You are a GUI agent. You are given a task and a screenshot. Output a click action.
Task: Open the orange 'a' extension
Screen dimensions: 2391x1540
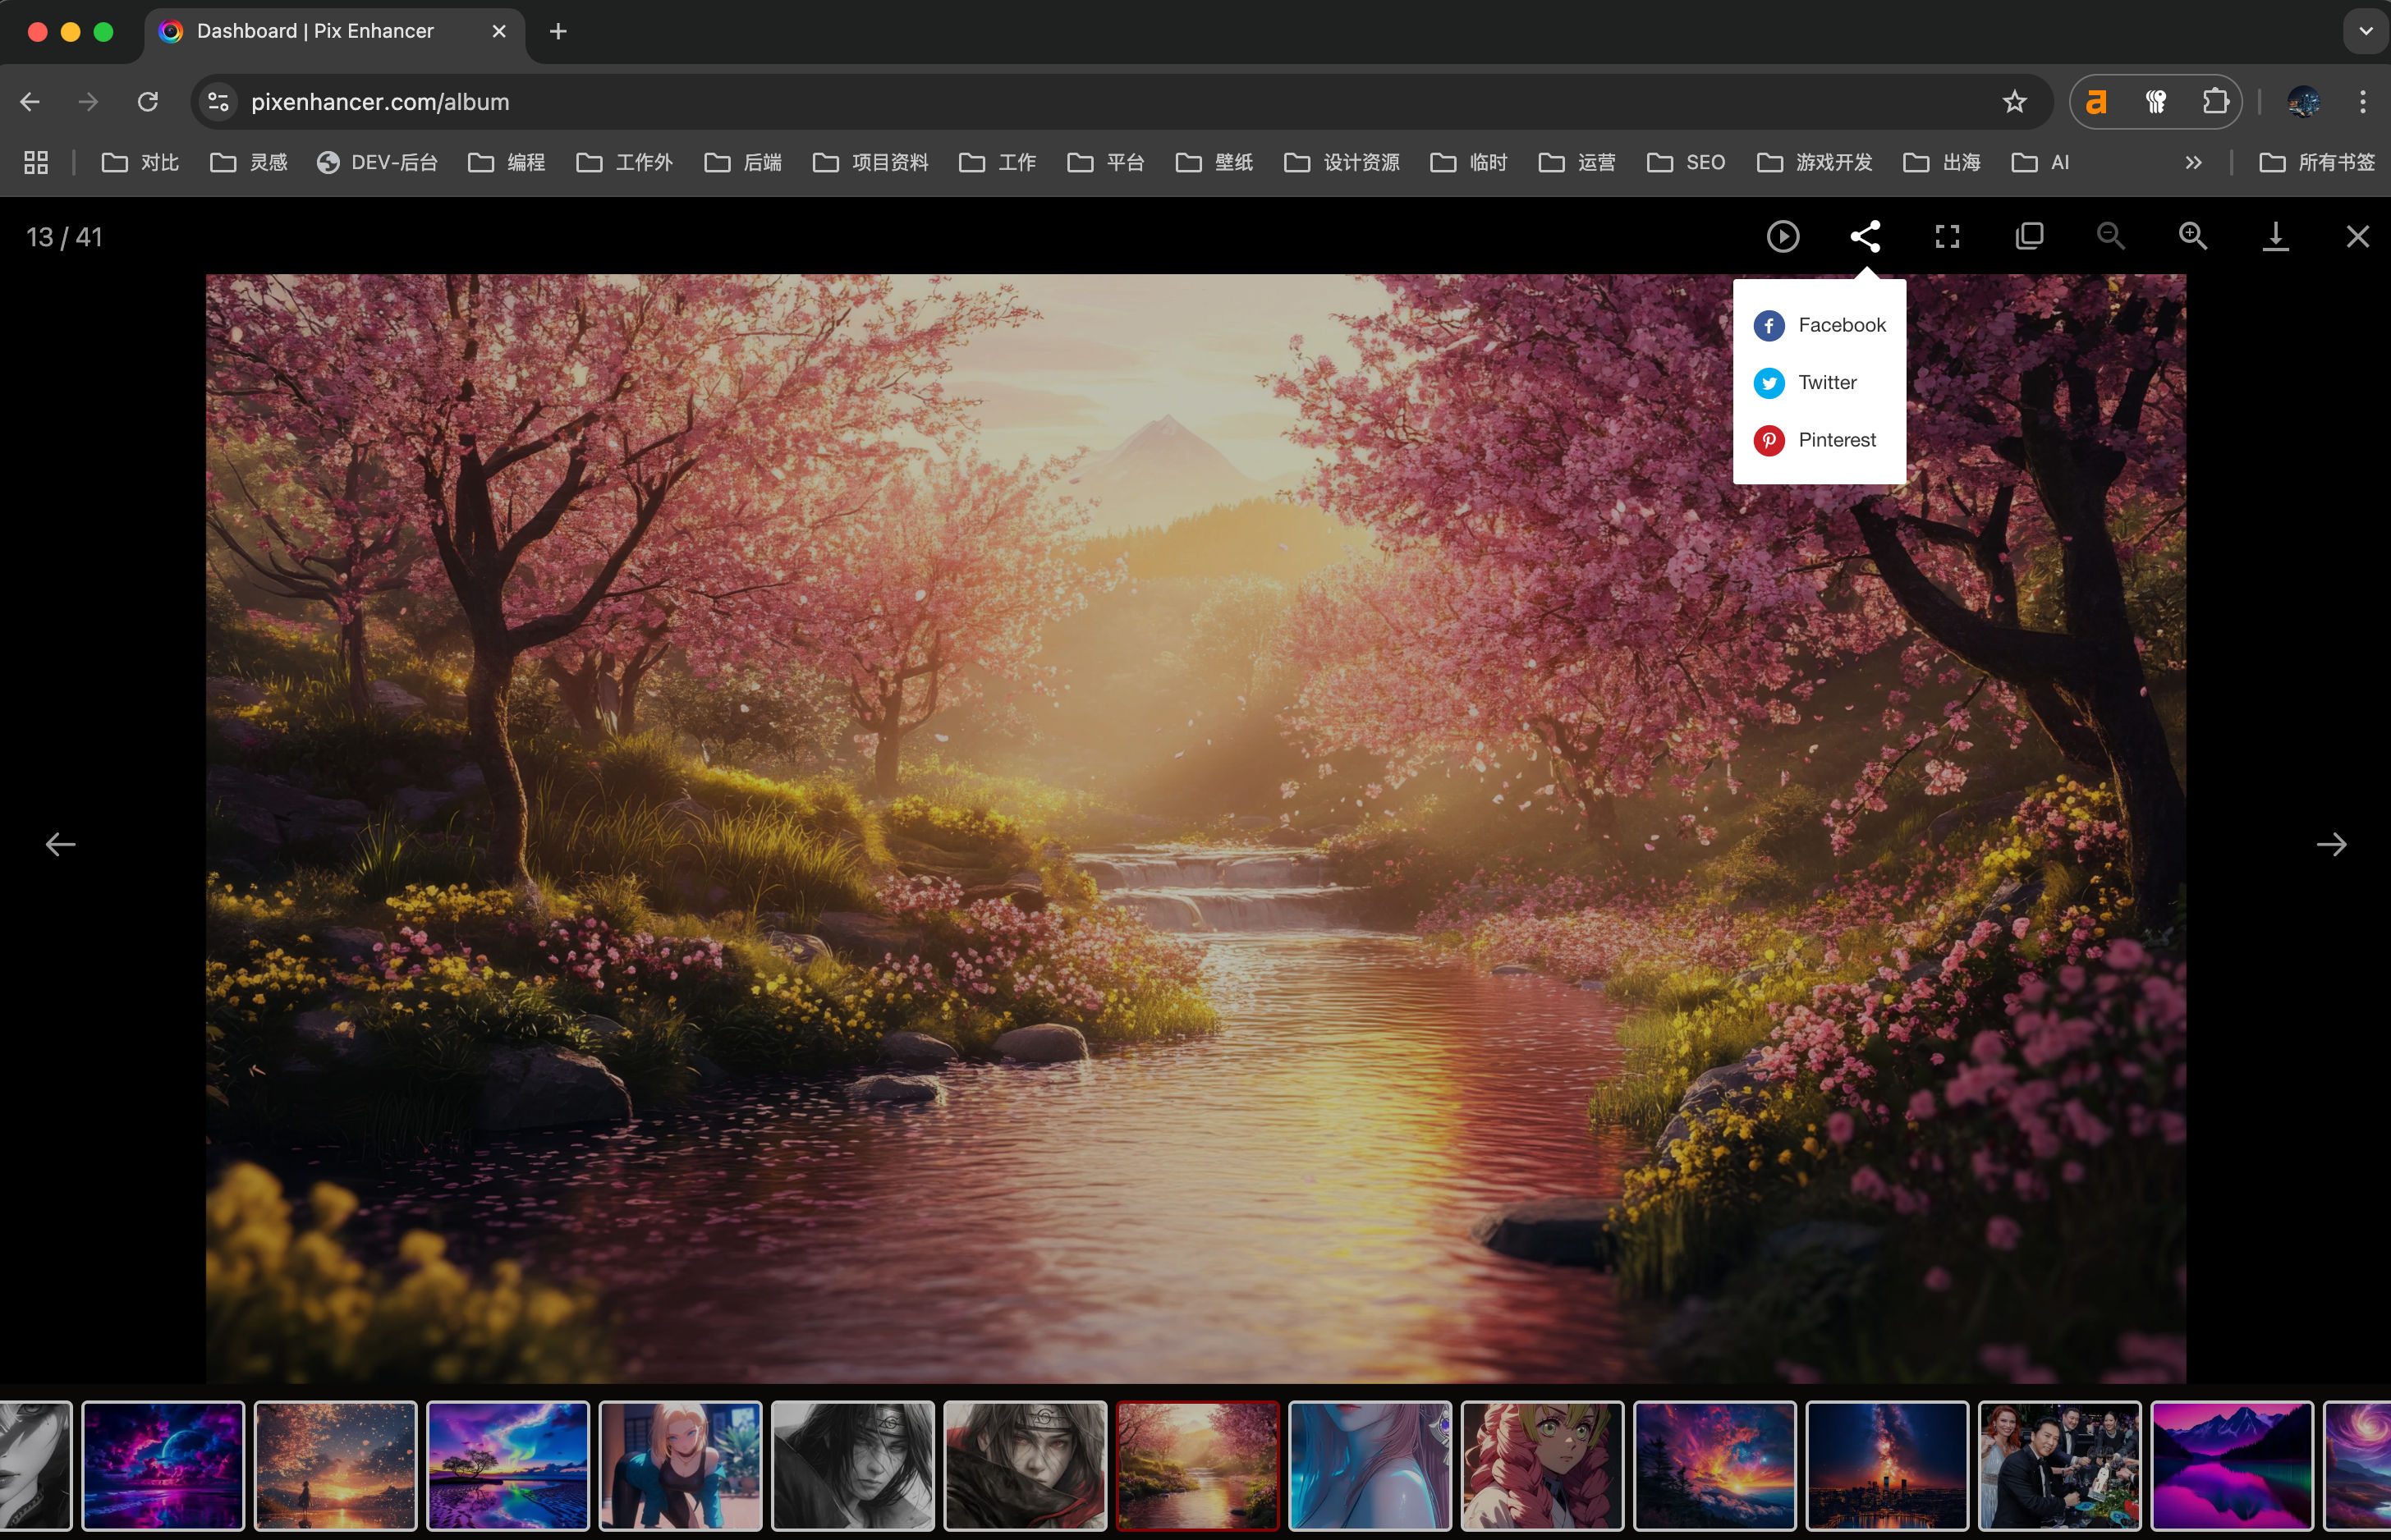click(2097, 102)
